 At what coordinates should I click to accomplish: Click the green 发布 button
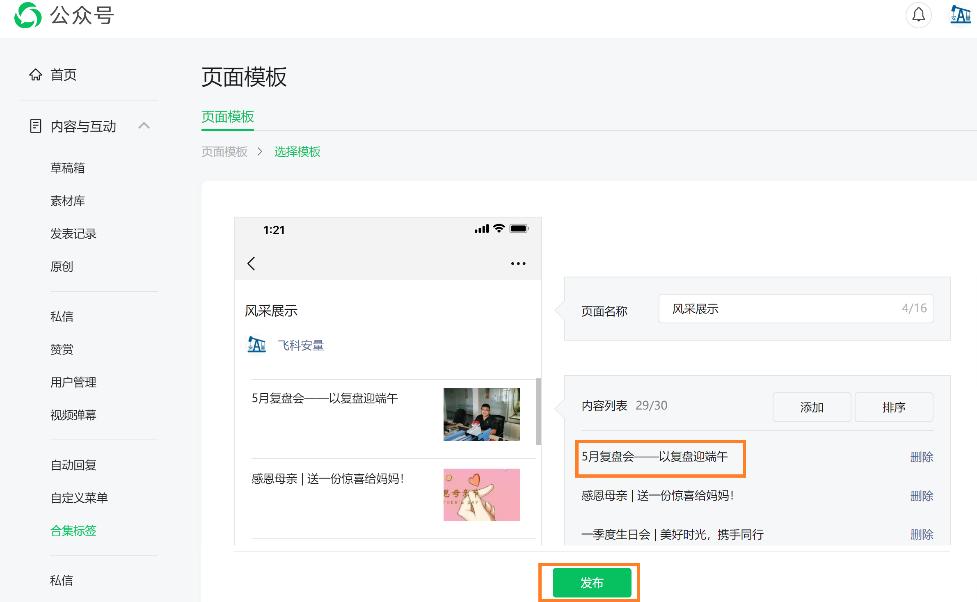[x=592, y=583]
